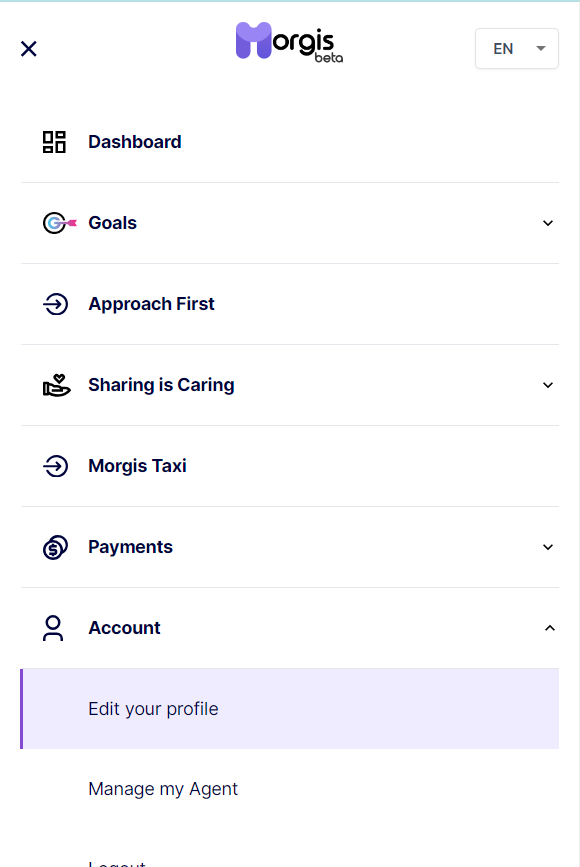The height and width of the screenshot is (867, 580).
Task: Select the Goals menu label
Action: [x=113, y=223]
